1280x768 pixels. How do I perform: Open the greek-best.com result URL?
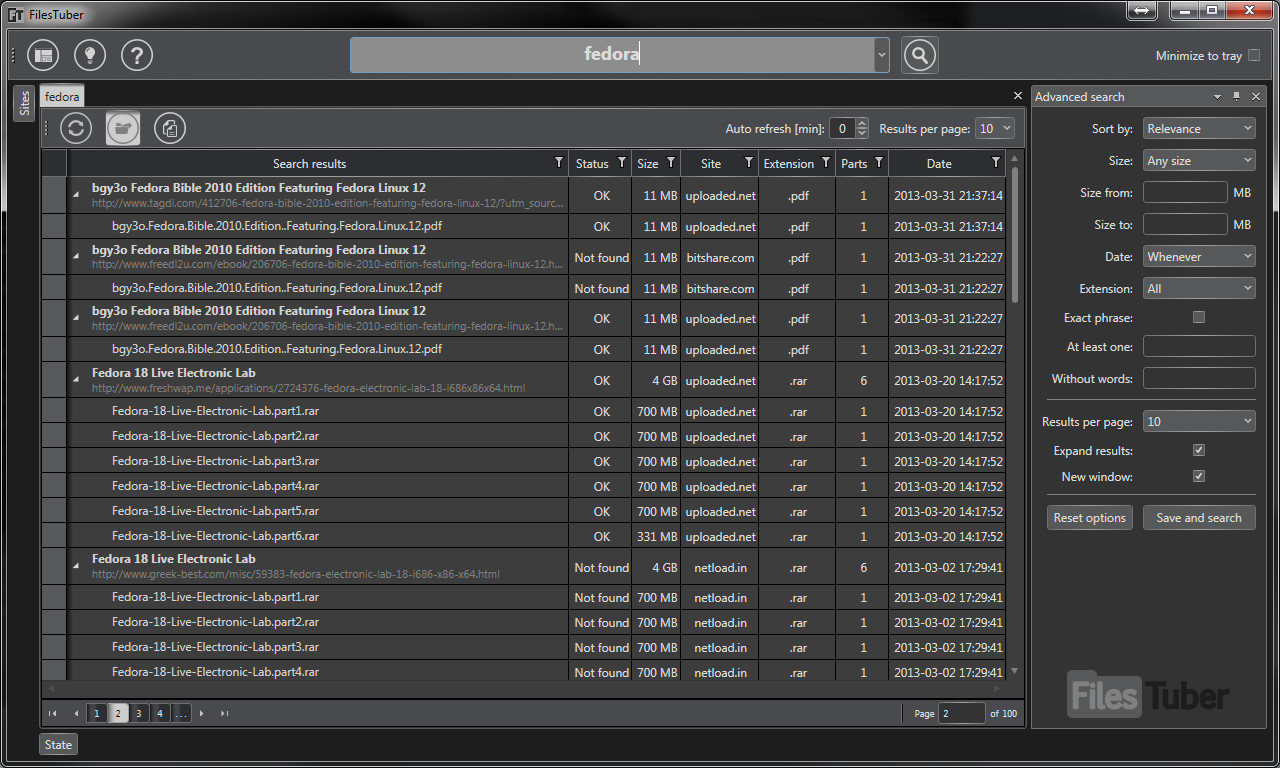(x=295, y=574)
